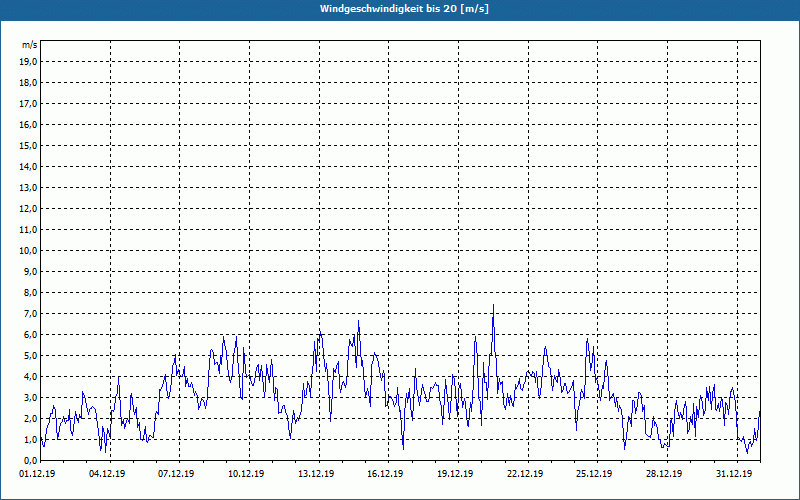Screen dimensions: 800x500
Task: Select the '28.12.19' date label
Action: coord(664,474)
